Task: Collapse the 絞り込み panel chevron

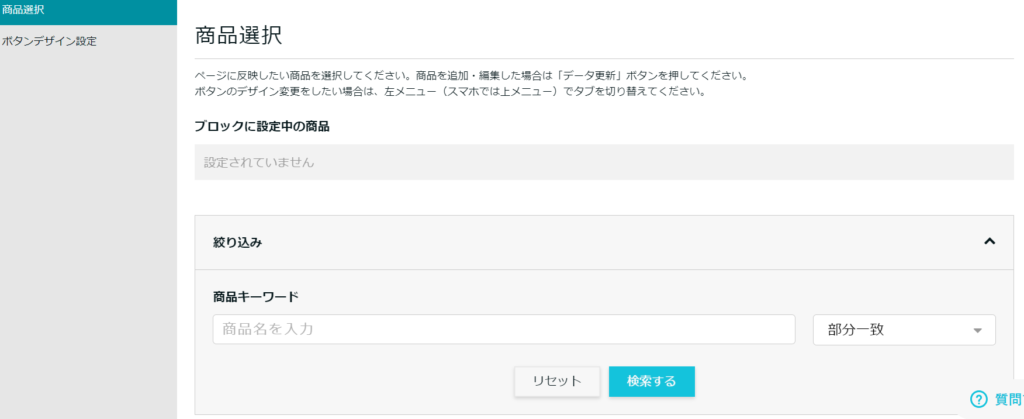Action: 990,241
